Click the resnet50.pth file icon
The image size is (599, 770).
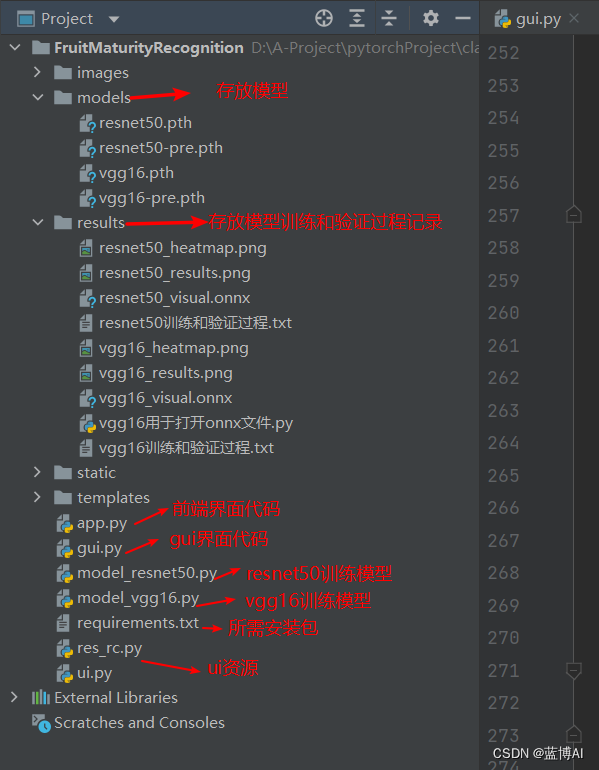tap(87, 123)
